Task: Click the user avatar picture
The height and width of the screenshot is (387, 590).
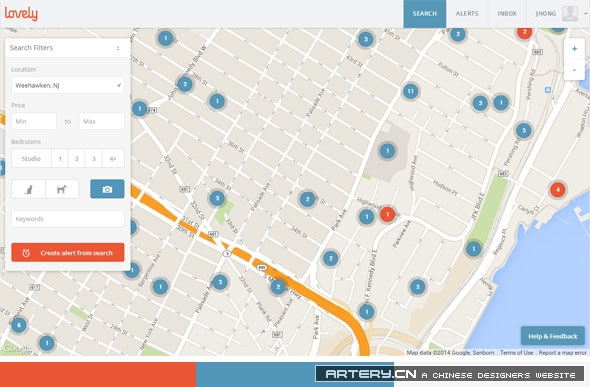Action: tap(570, 14)
